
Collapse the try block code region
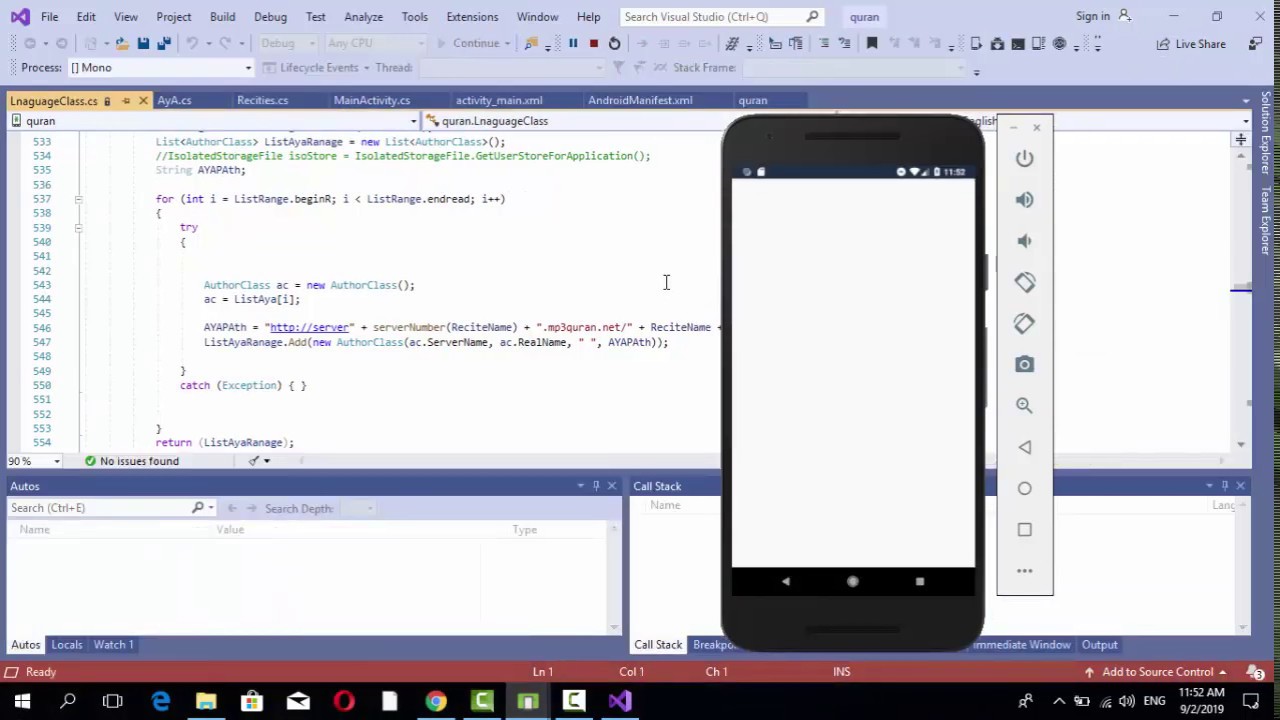[x=78, y=228]
